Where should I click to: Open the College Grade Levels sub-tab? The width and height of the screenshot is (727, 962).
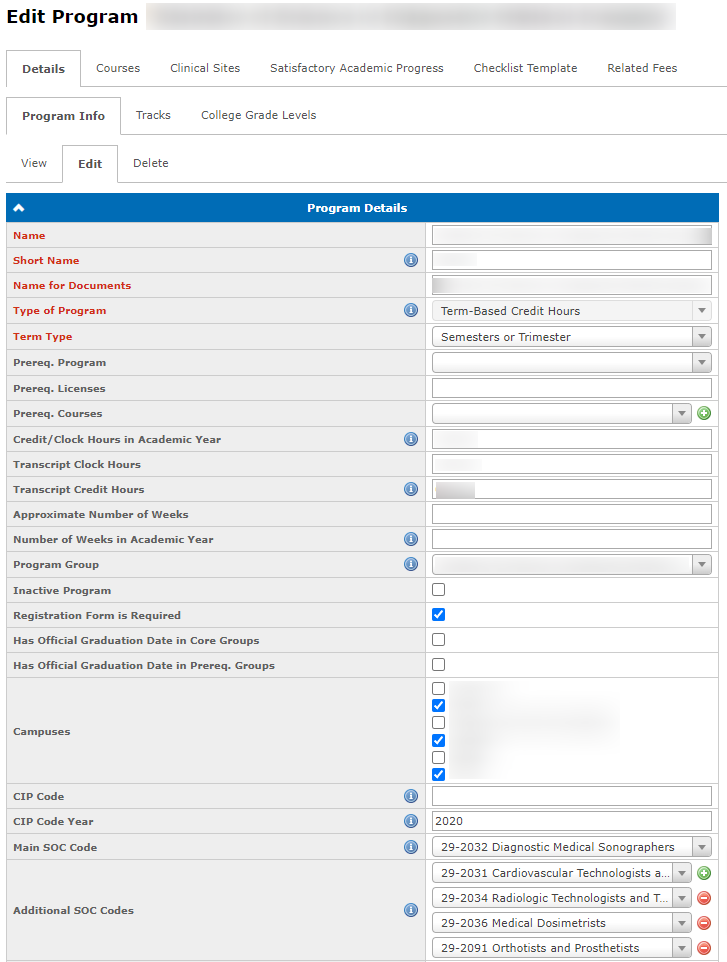click(x=259, y=115)
